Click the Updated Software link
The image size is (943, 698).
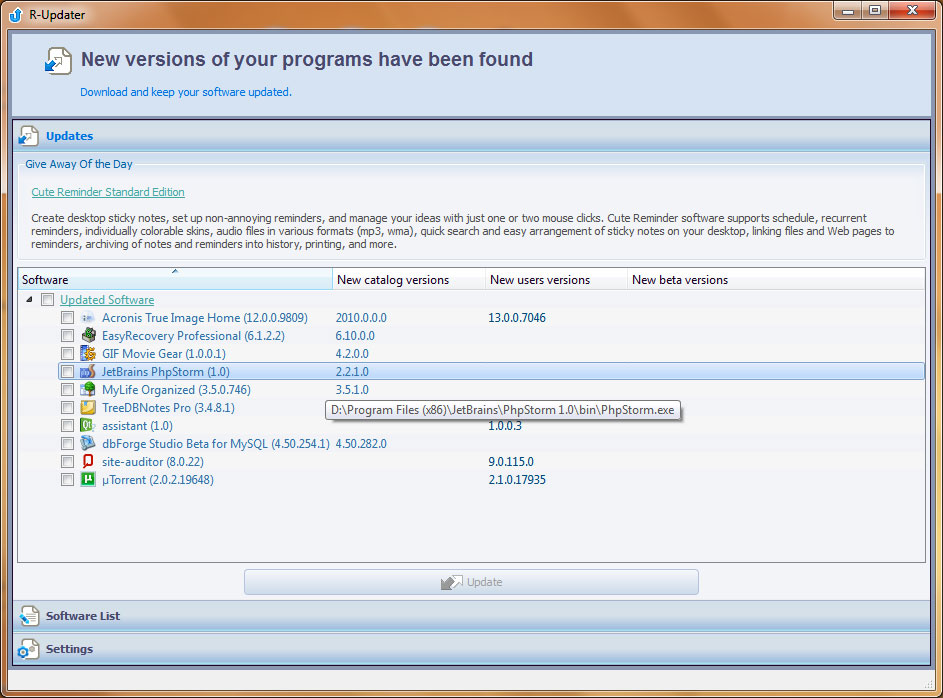[x=107, y=299]
